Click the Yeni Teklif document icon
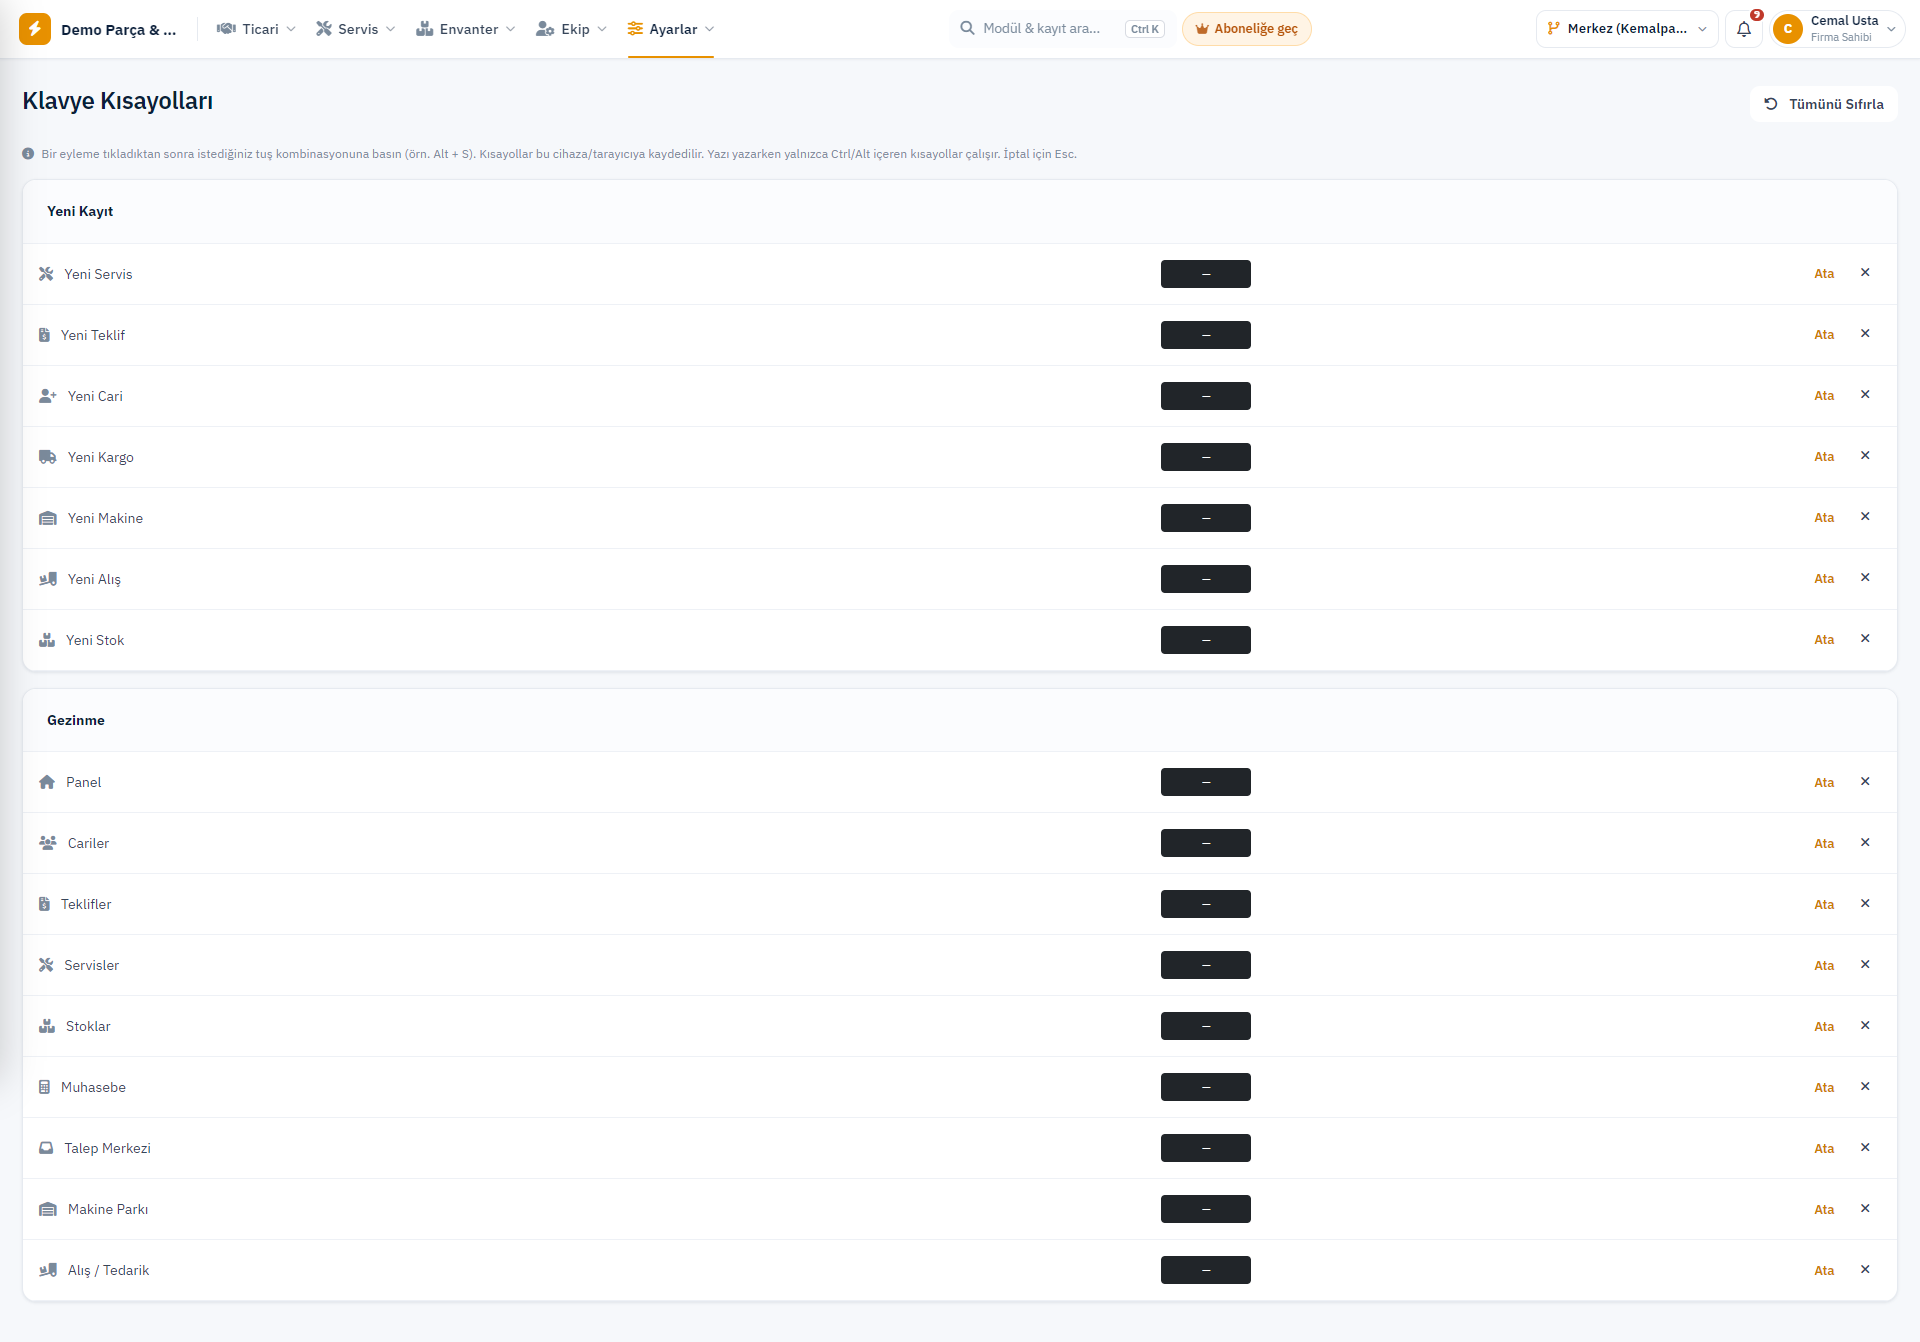 (x=44, y=335)
